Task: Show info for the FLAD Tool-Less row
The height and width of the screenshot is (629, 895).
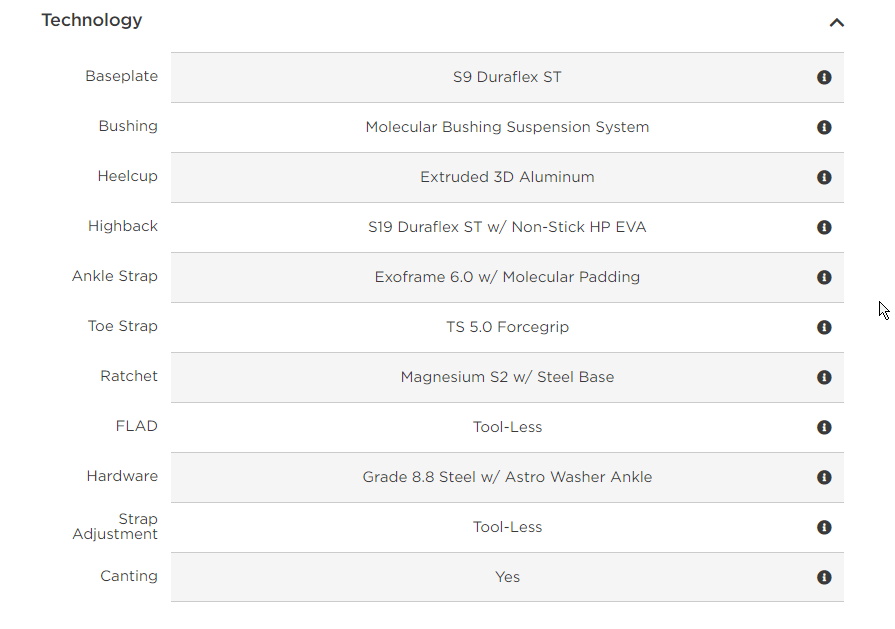Action: tap(824, 427)
